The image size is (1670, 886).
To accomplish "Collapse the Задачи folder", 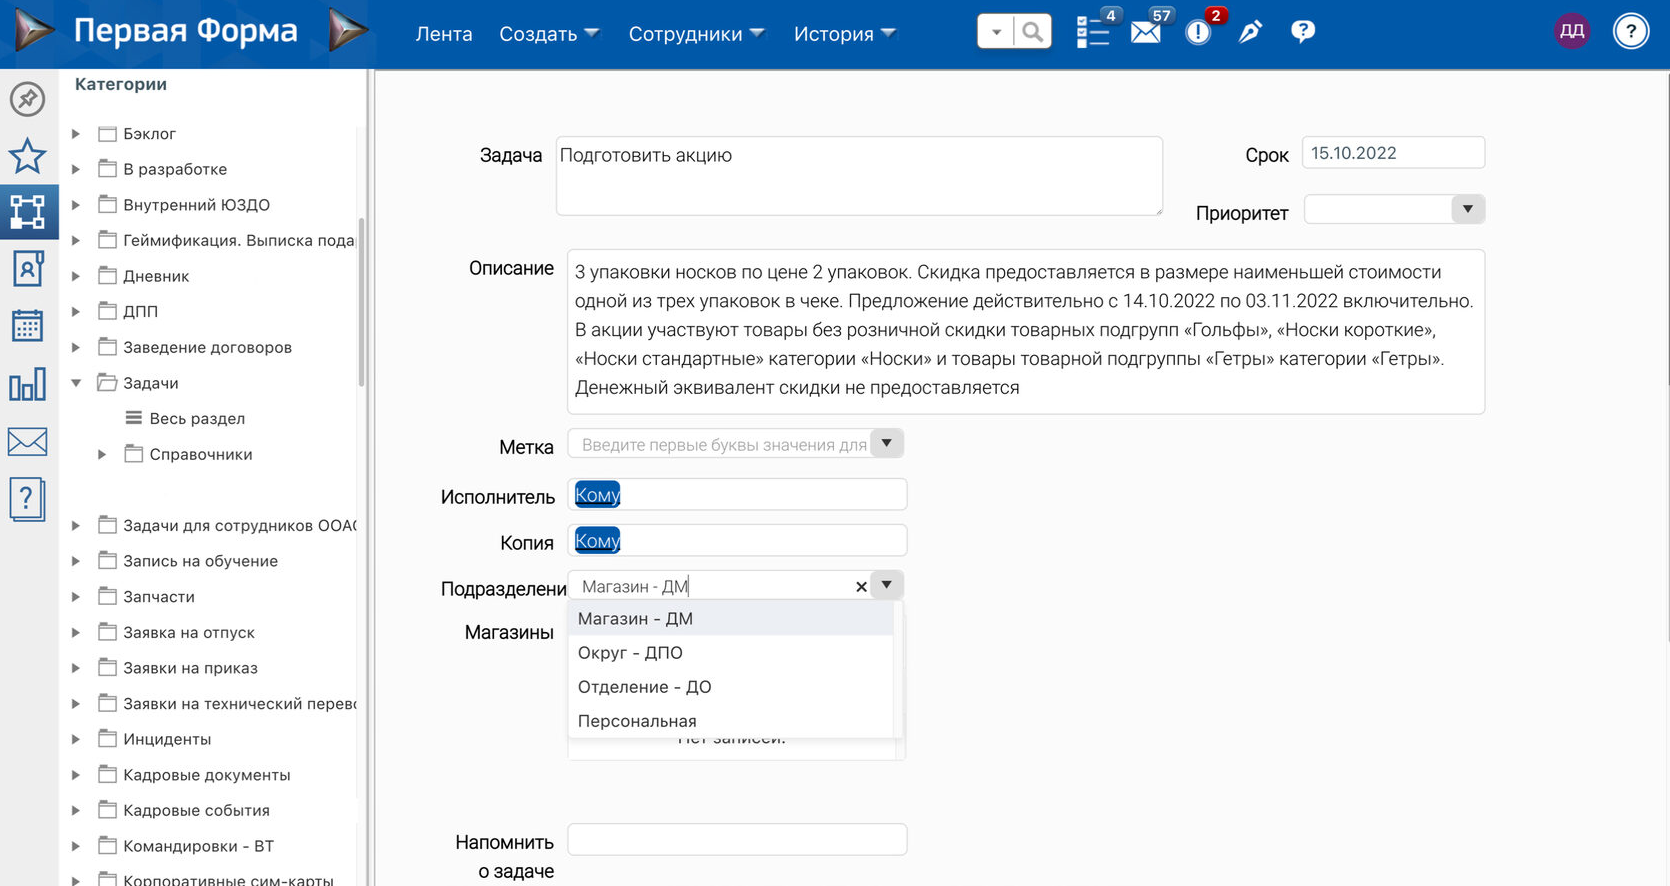I will tap(76, 383).
